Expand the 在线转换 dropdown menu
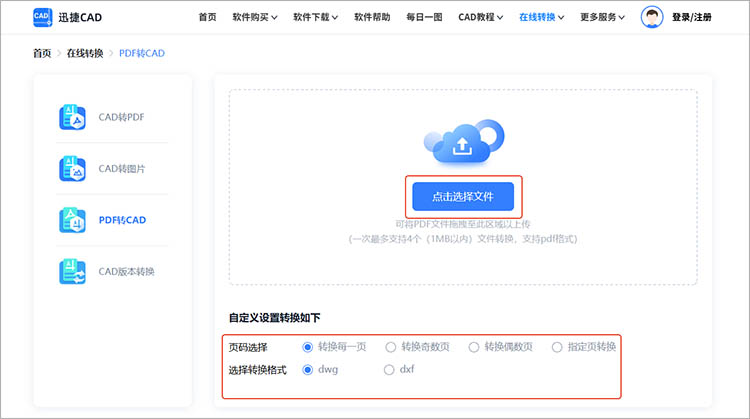This screenshot has width=750, height=419. pos(542,17)
